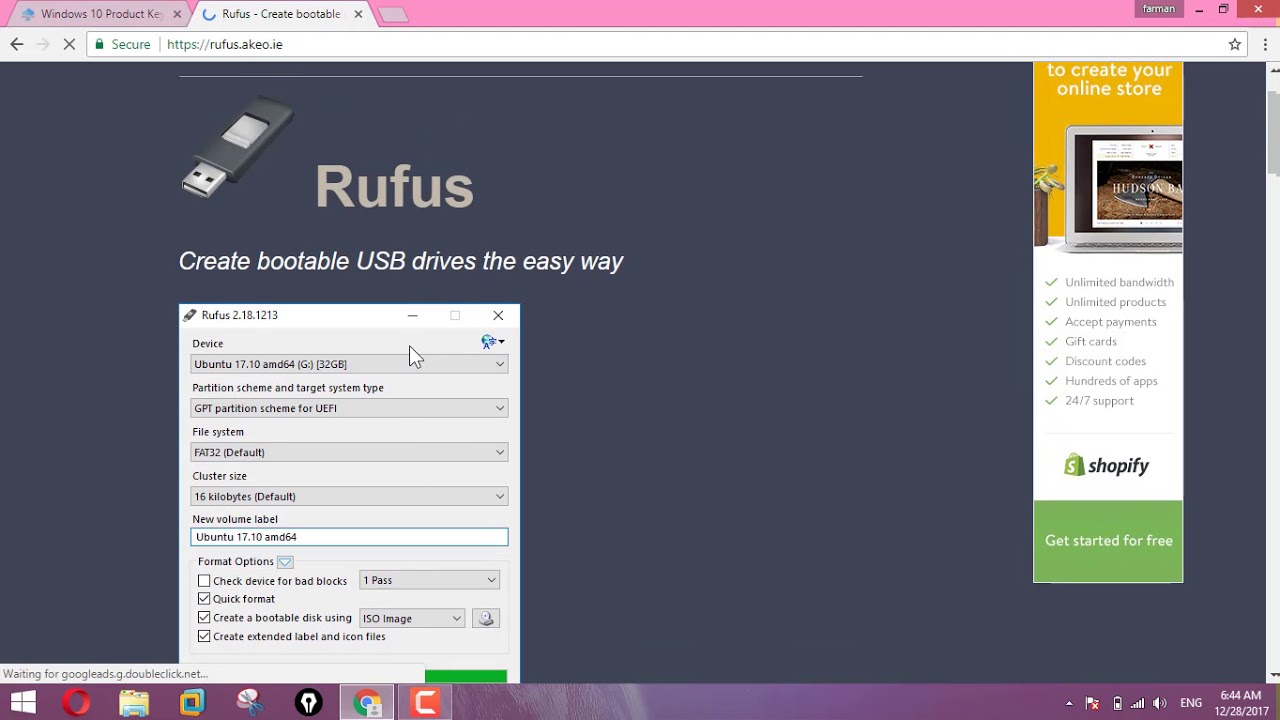The image size is (1280, 720).
Task: Open the Chrome three-dot menu
Action: tap(1265, 44)
